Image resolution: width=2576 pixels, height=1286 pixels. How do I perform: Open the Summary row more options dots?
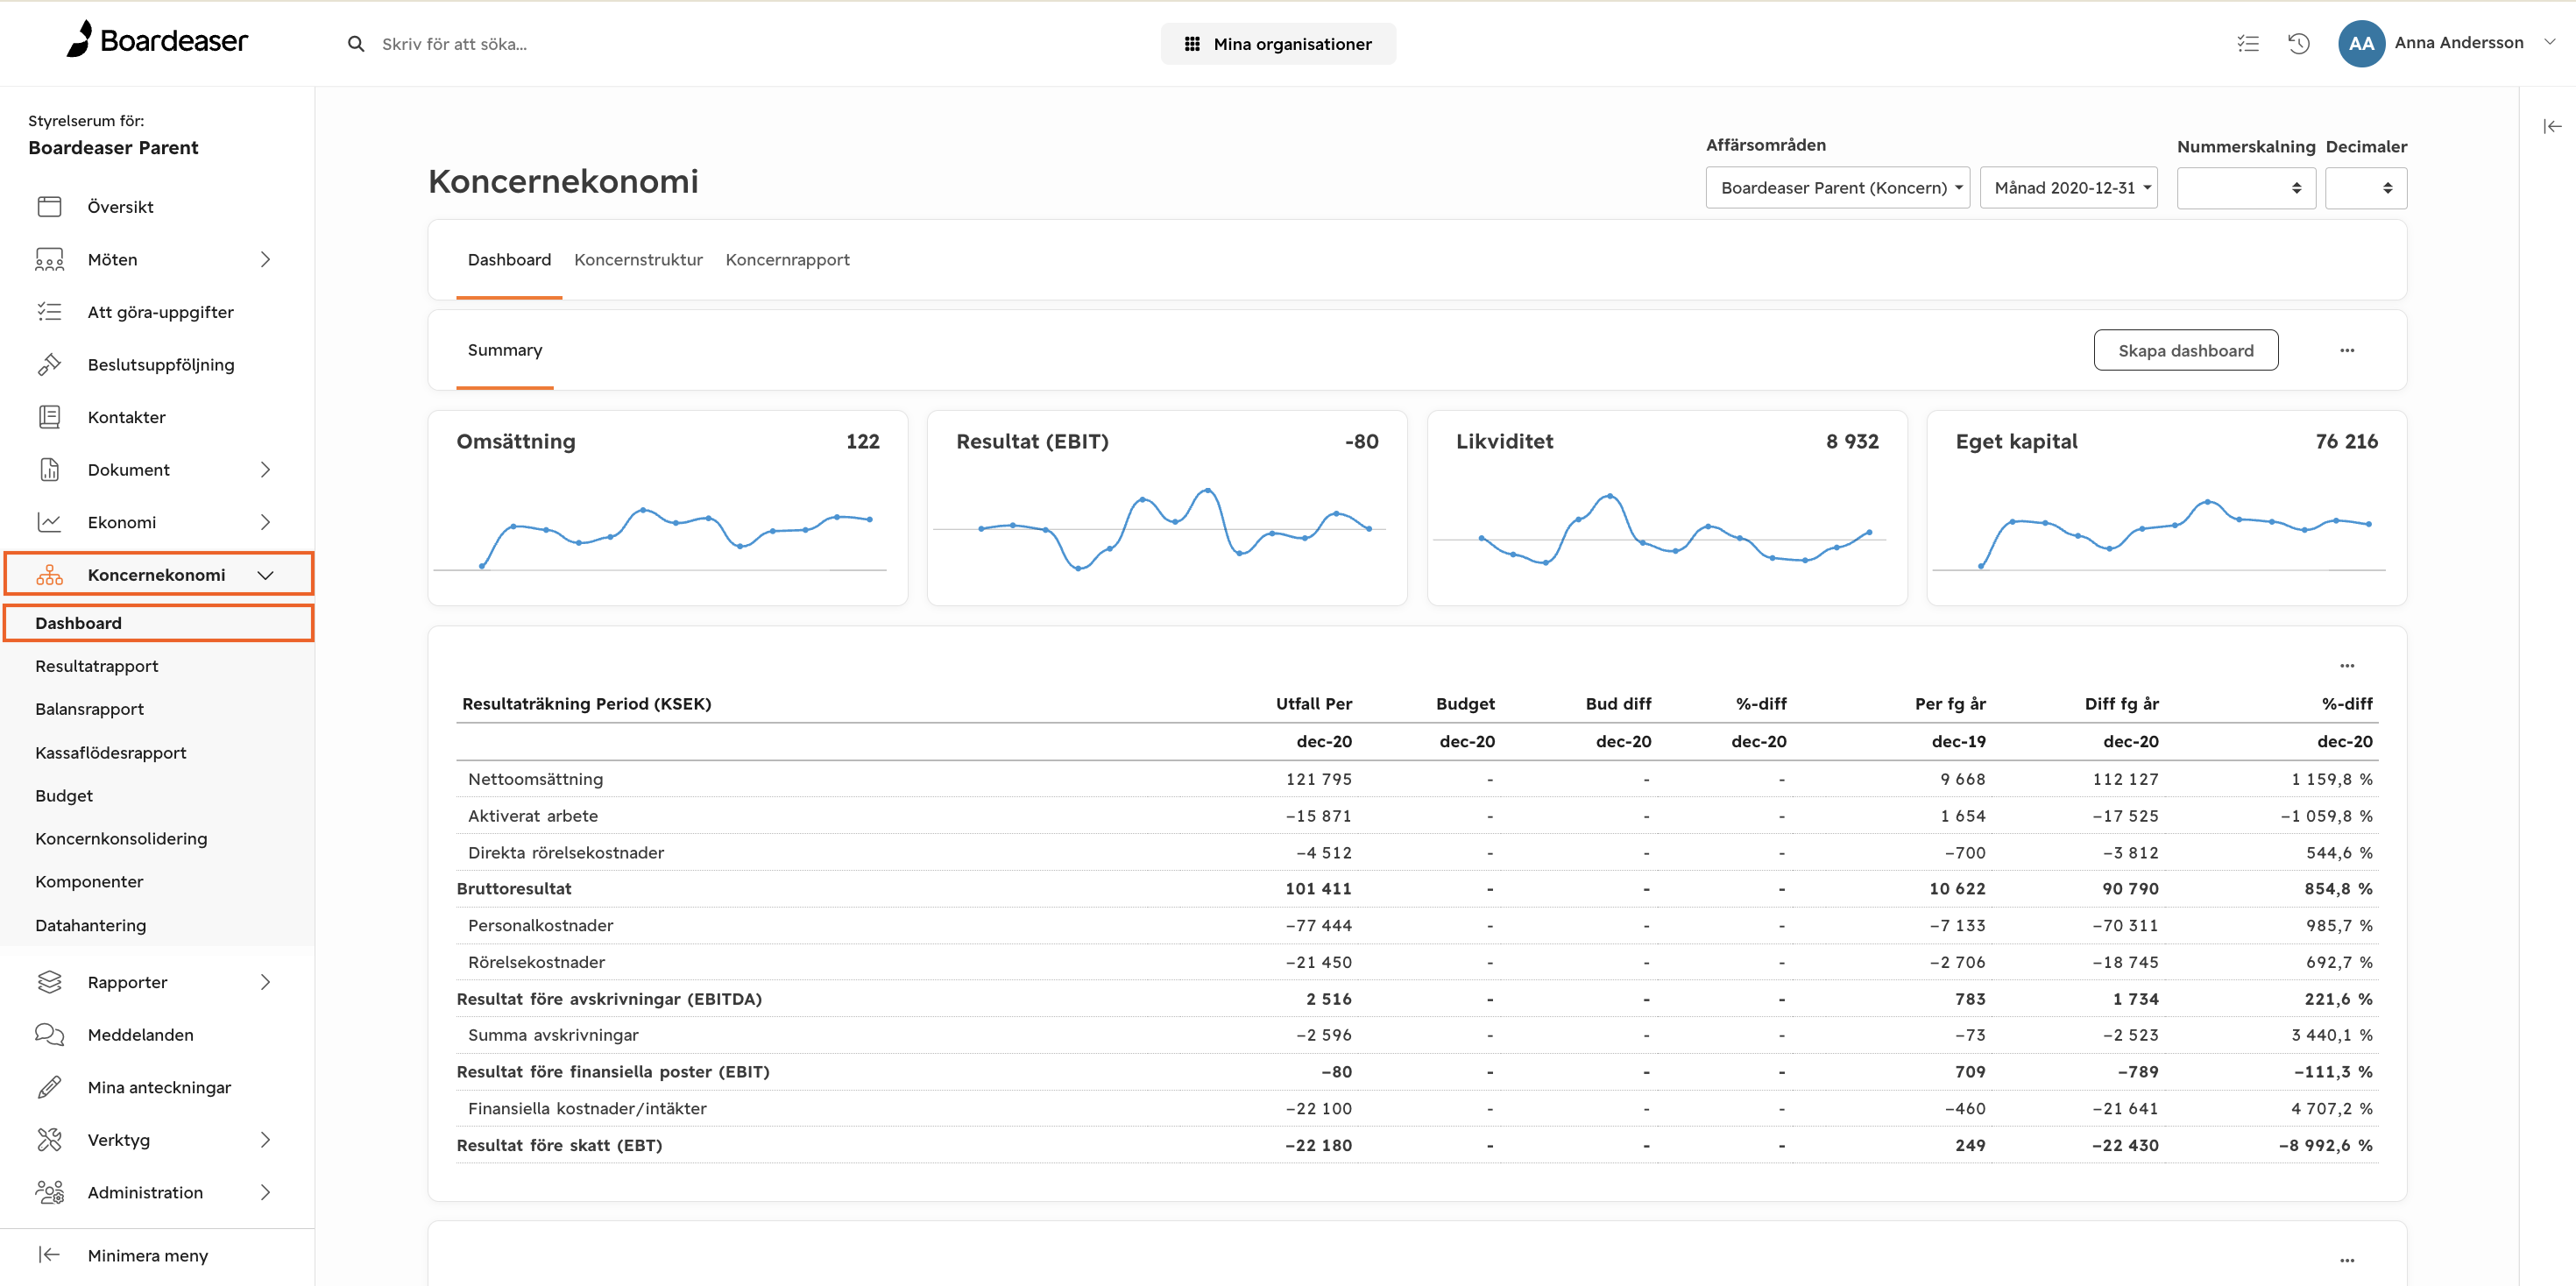(2347, 350)
